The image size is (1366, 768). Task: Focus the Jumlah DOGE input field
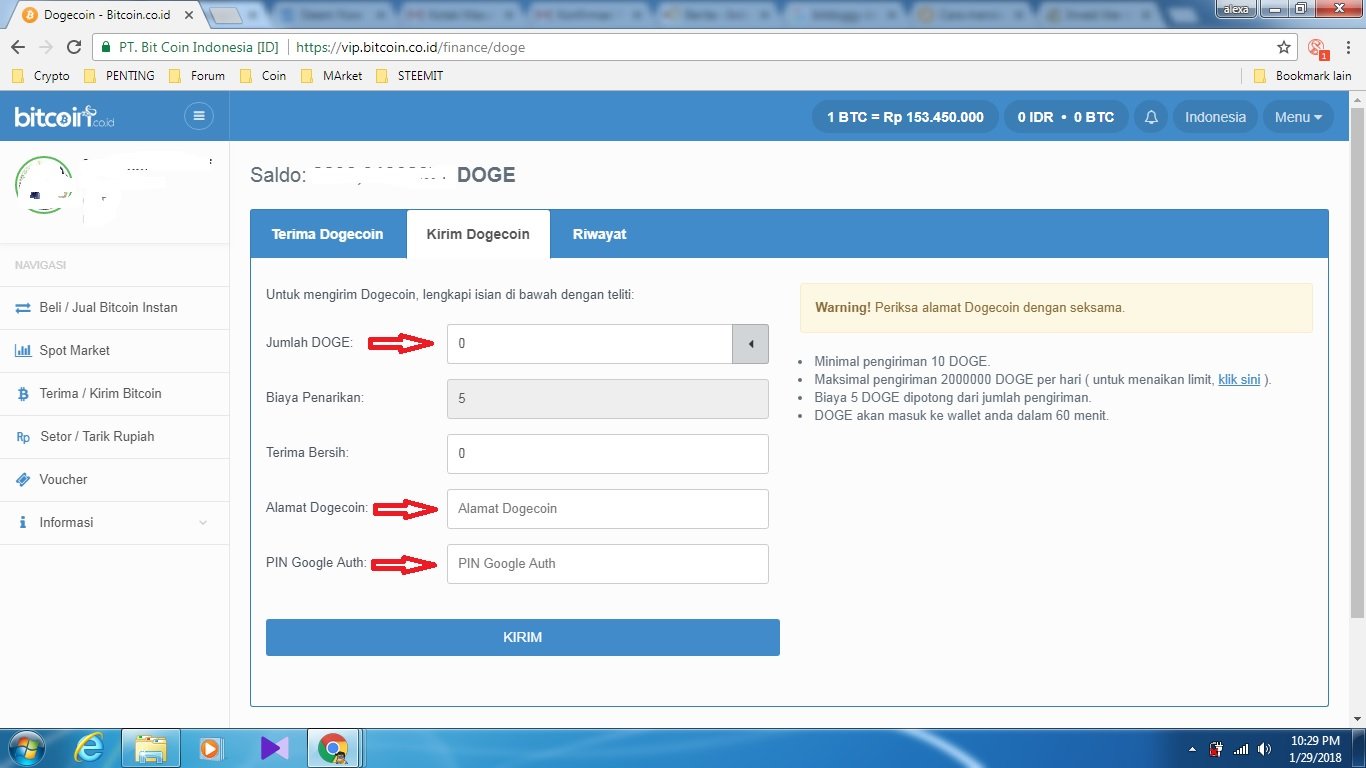(590, 344)
